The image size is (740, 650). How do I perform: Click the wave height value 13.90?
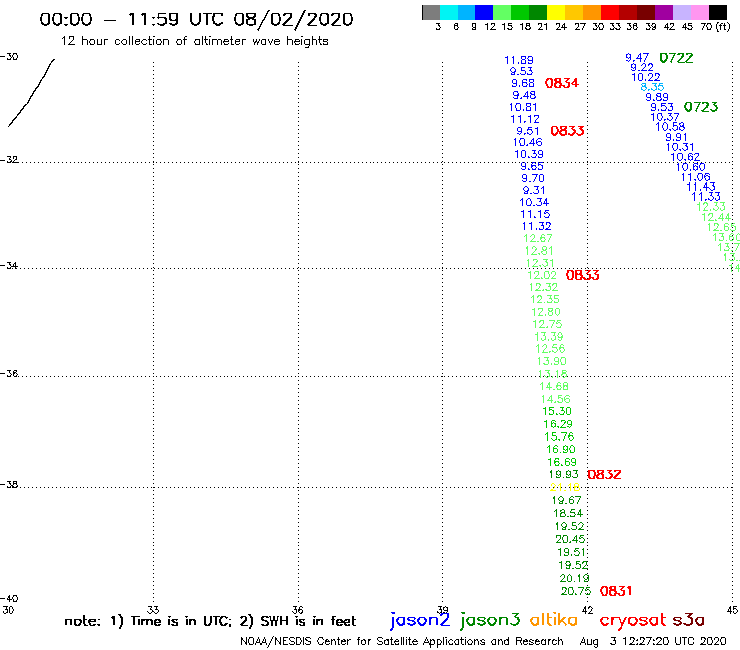click(x=552, y=361)
